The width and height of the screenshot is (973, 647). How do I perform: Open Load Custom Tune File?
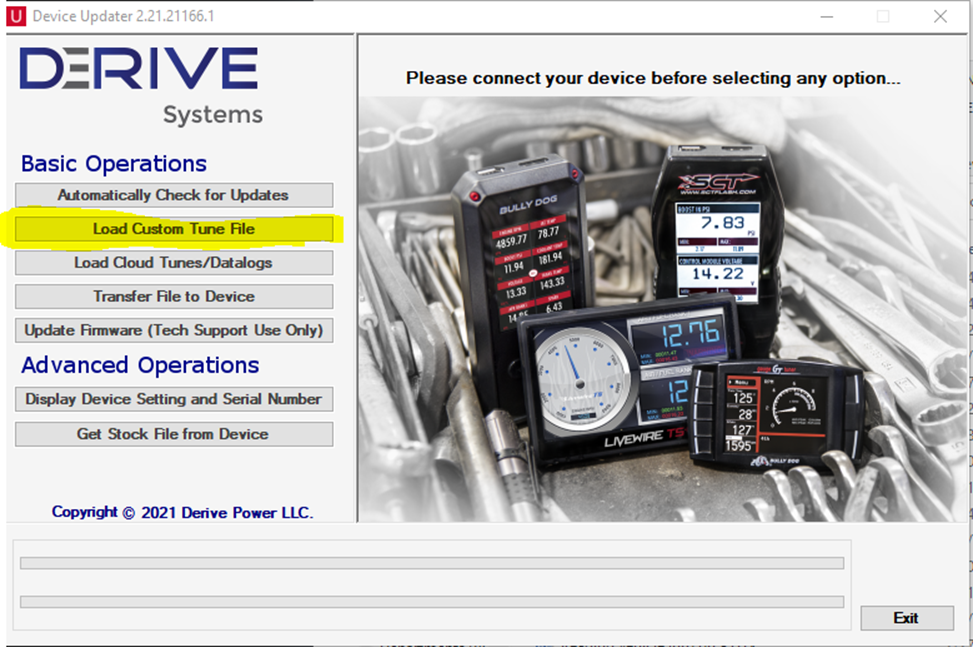[174, 229]
